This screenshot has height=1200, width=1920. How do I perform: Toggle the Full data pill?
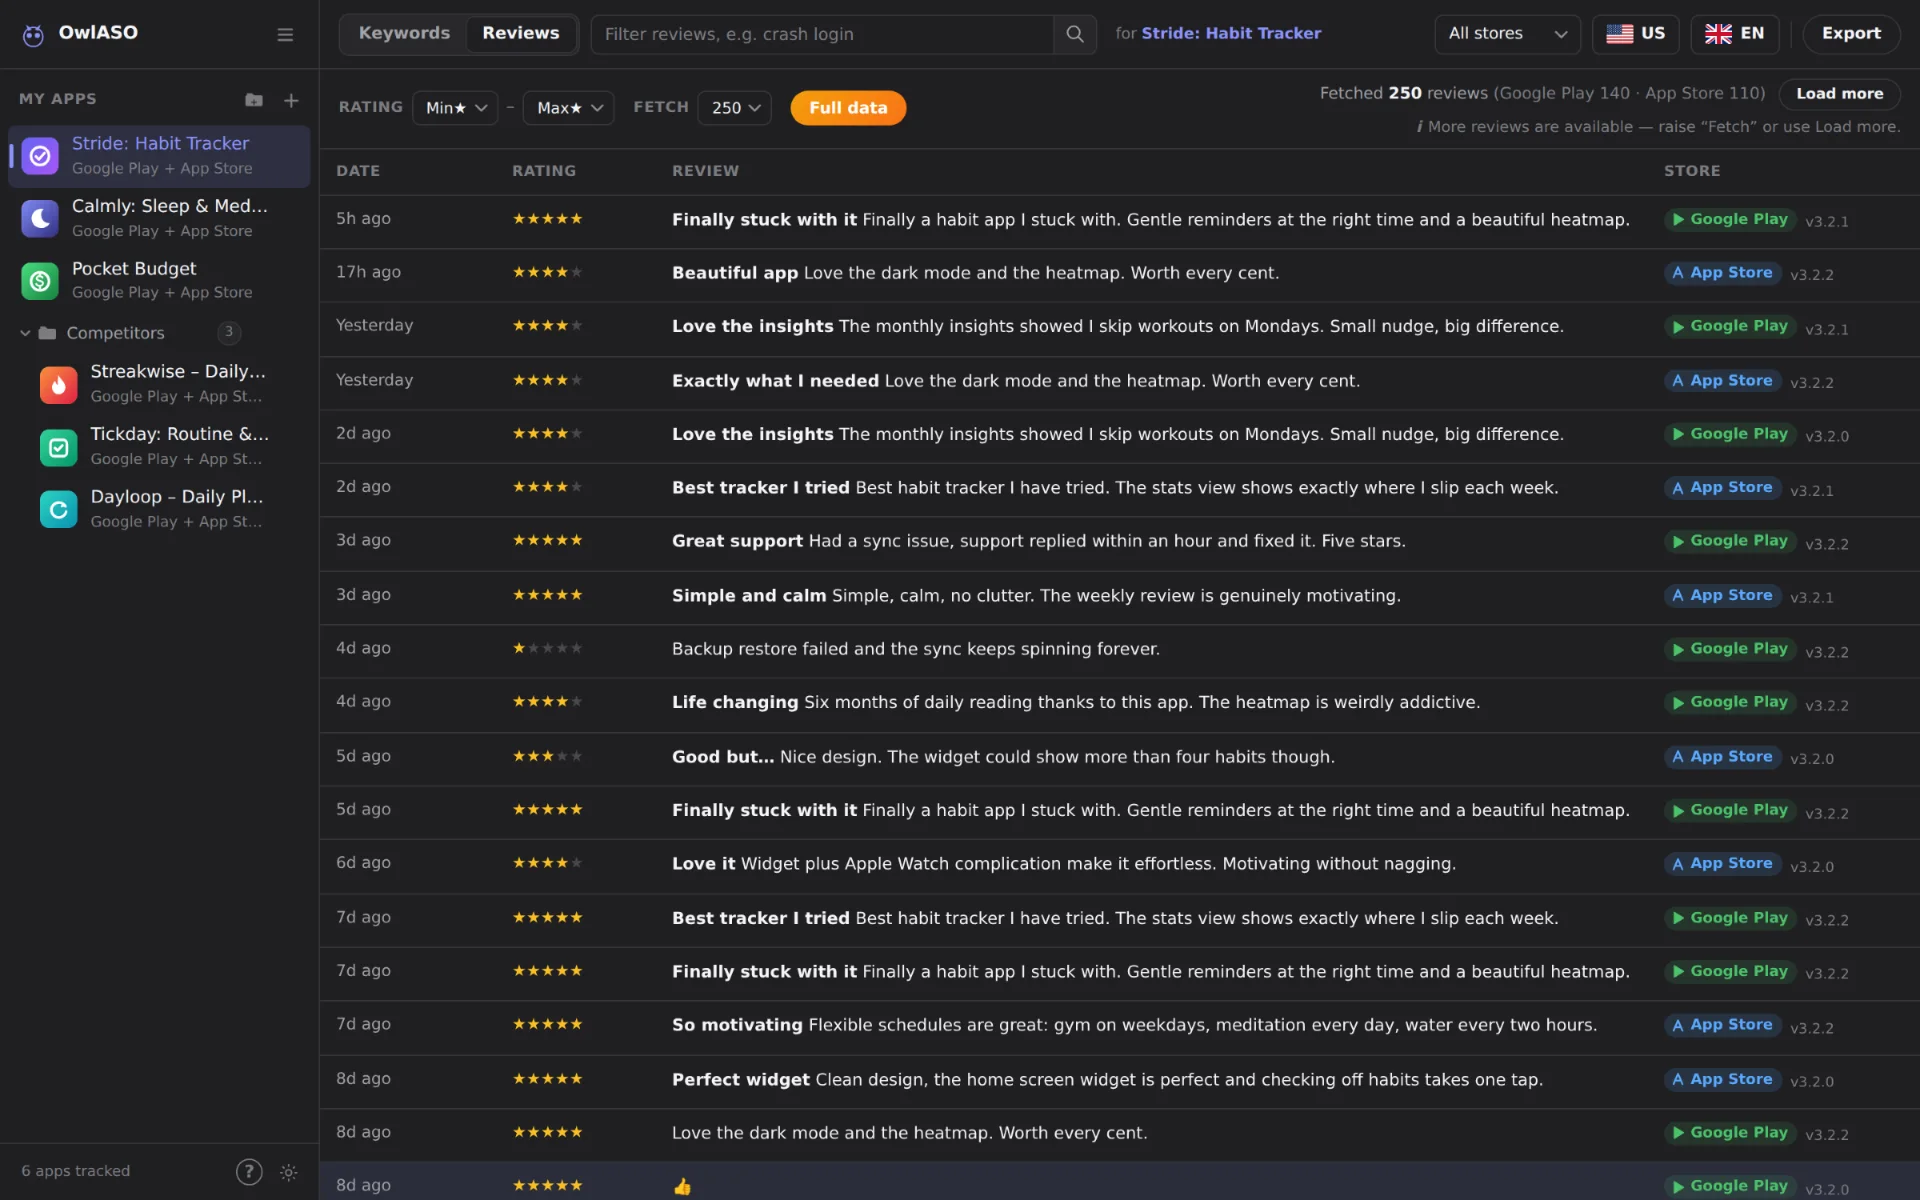(x=848, y=108)
